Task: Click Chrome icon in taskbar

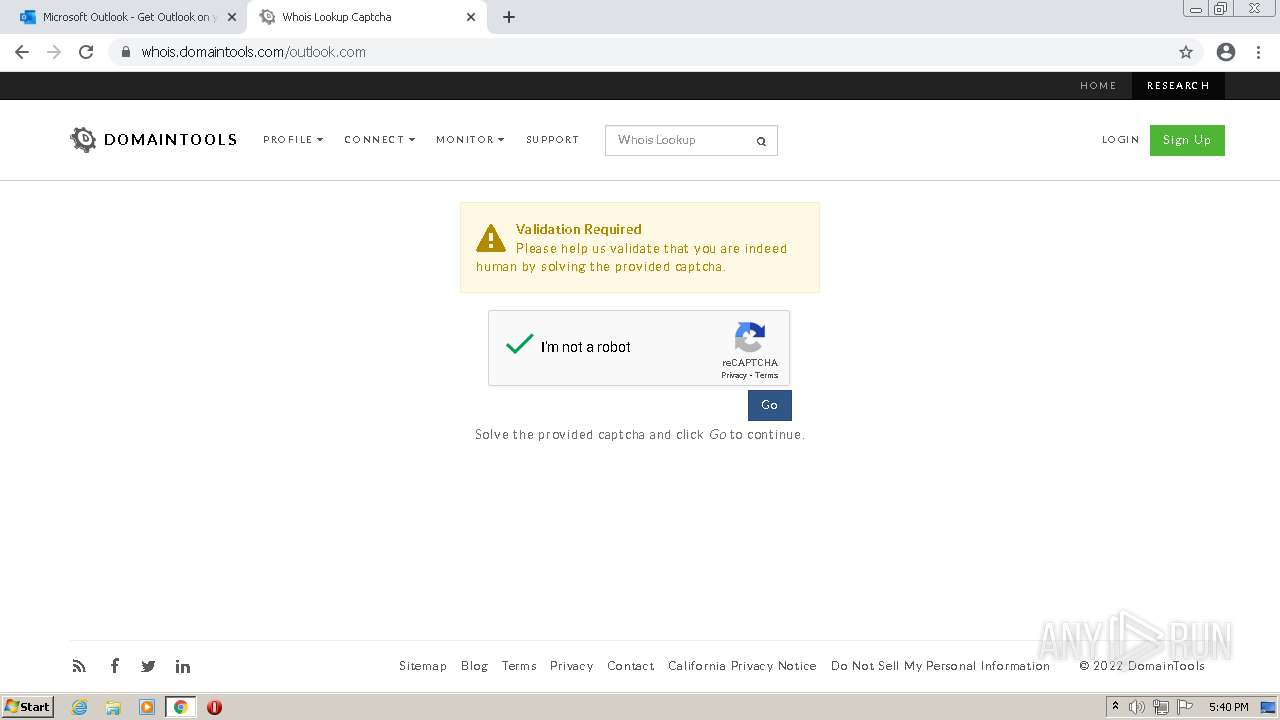Action: (x=181, y=707)
